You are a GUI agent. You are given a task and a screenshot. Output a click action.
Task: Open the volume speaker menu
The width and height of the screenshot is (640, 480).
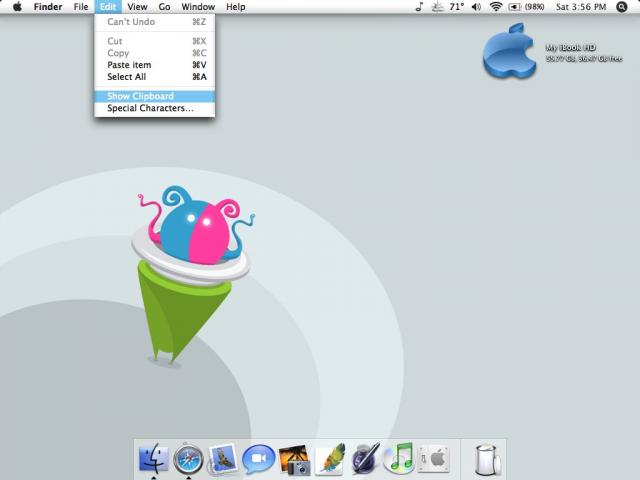tap(476, 7)
